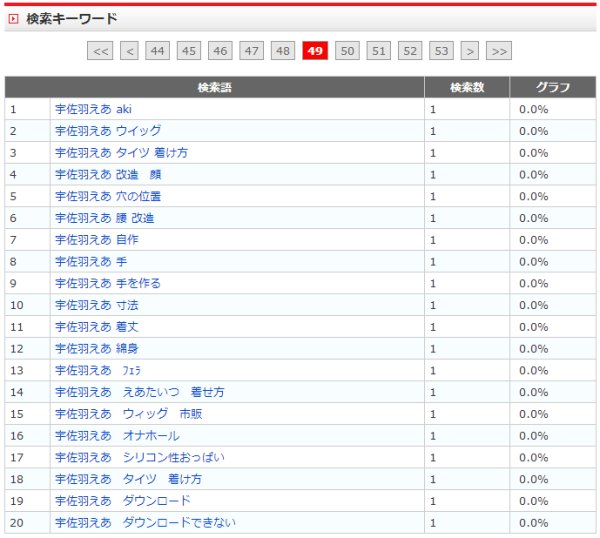Open keyword link 宇佐羽えあ 自作
Viewport: 600px width, 538px height.
coord(97,240)
